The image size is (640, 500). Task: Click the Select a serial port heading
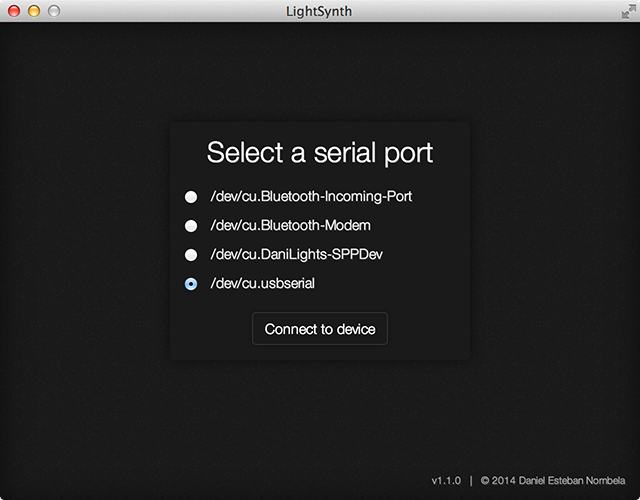point(320,153)
